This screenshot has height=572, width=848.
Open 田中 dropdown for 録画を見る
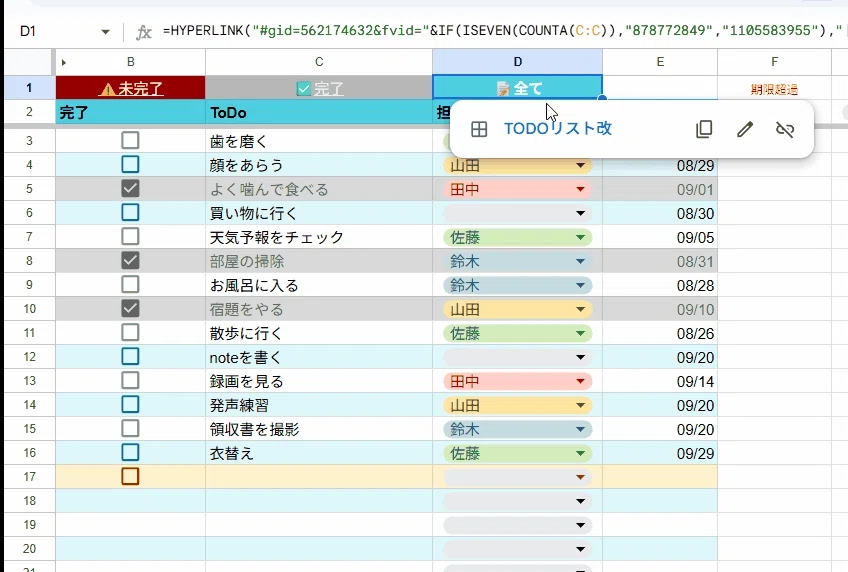tap(580, 382)
